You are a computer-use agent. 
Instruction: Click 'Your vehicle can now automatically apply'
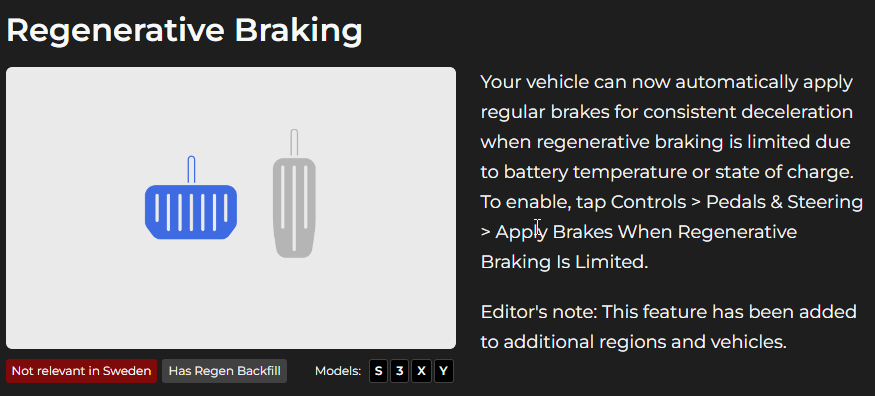coord(666,83)
